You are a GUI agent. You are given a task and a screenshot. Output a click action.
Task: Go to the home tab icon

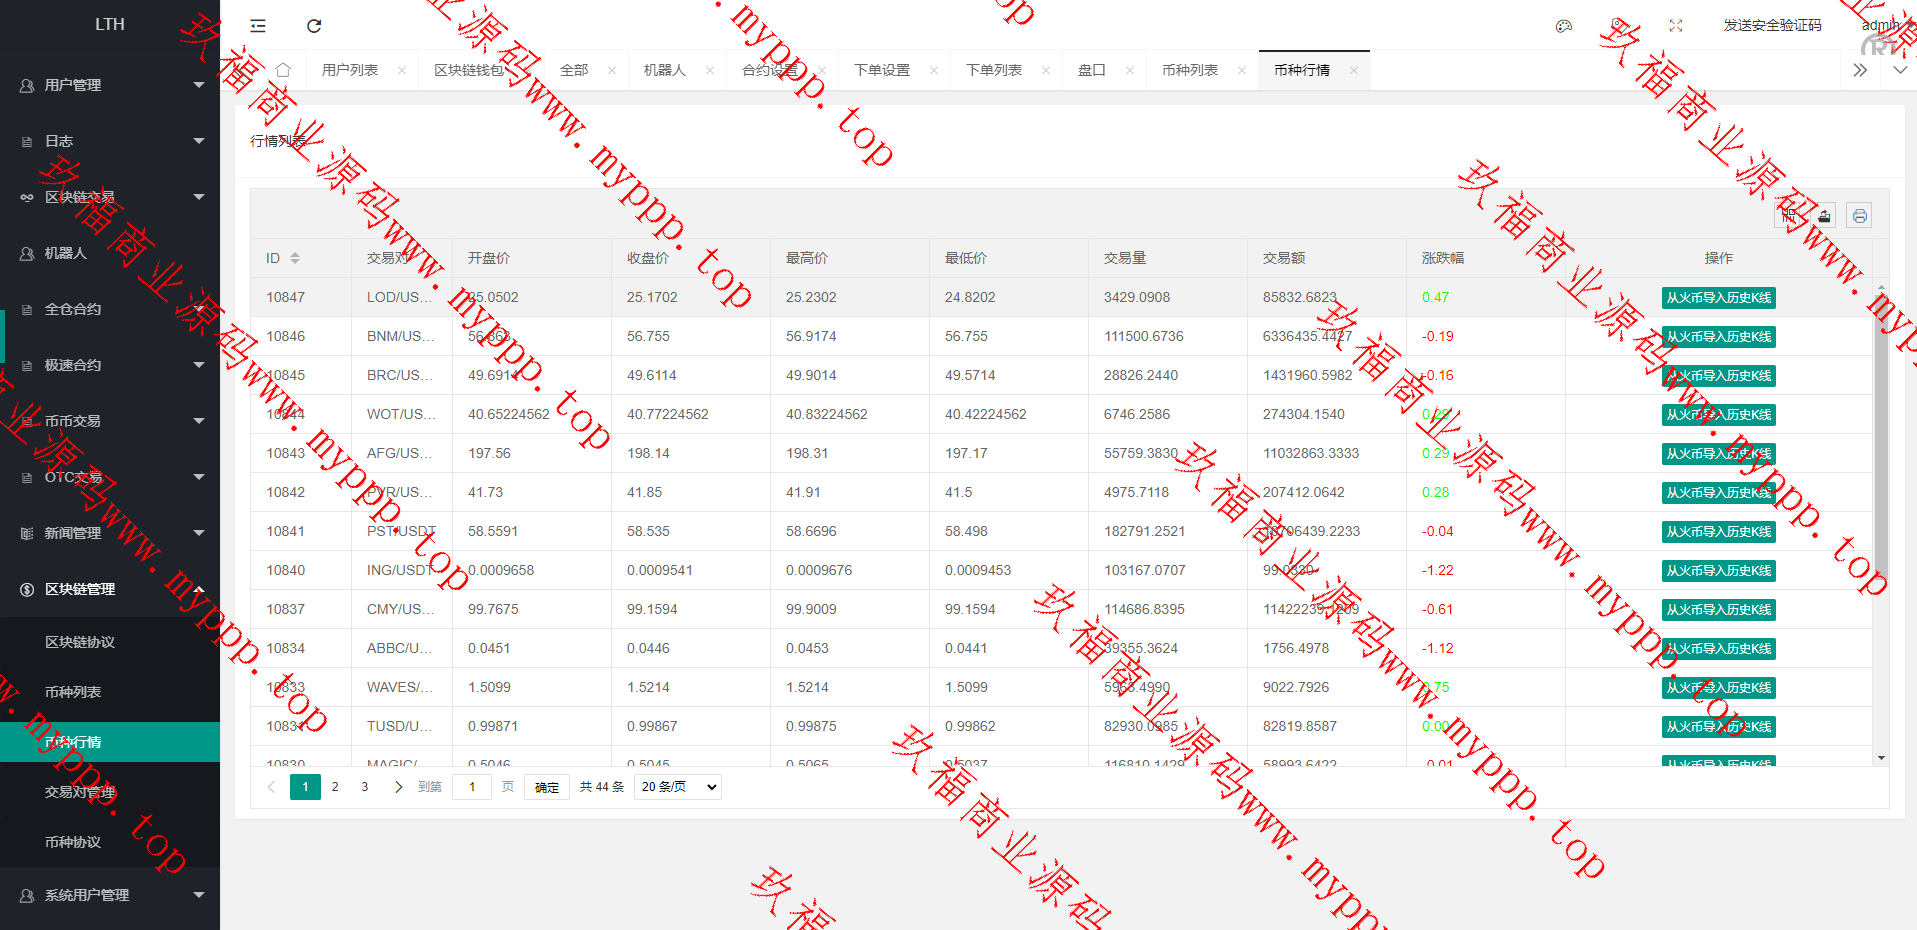(x=283, y=70)
